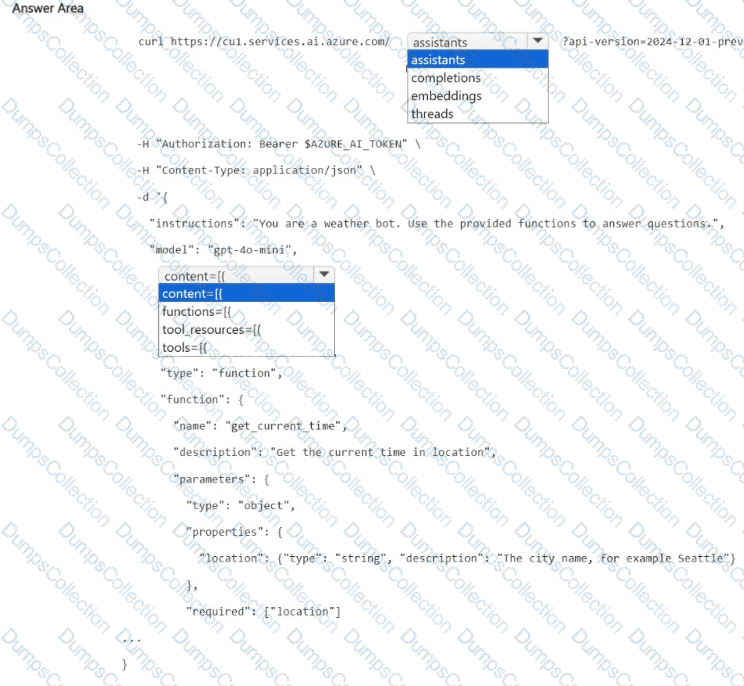This screenshot has height=686, width=744.
Task: Click the Answer Area heading
Action: pos(48,8)
